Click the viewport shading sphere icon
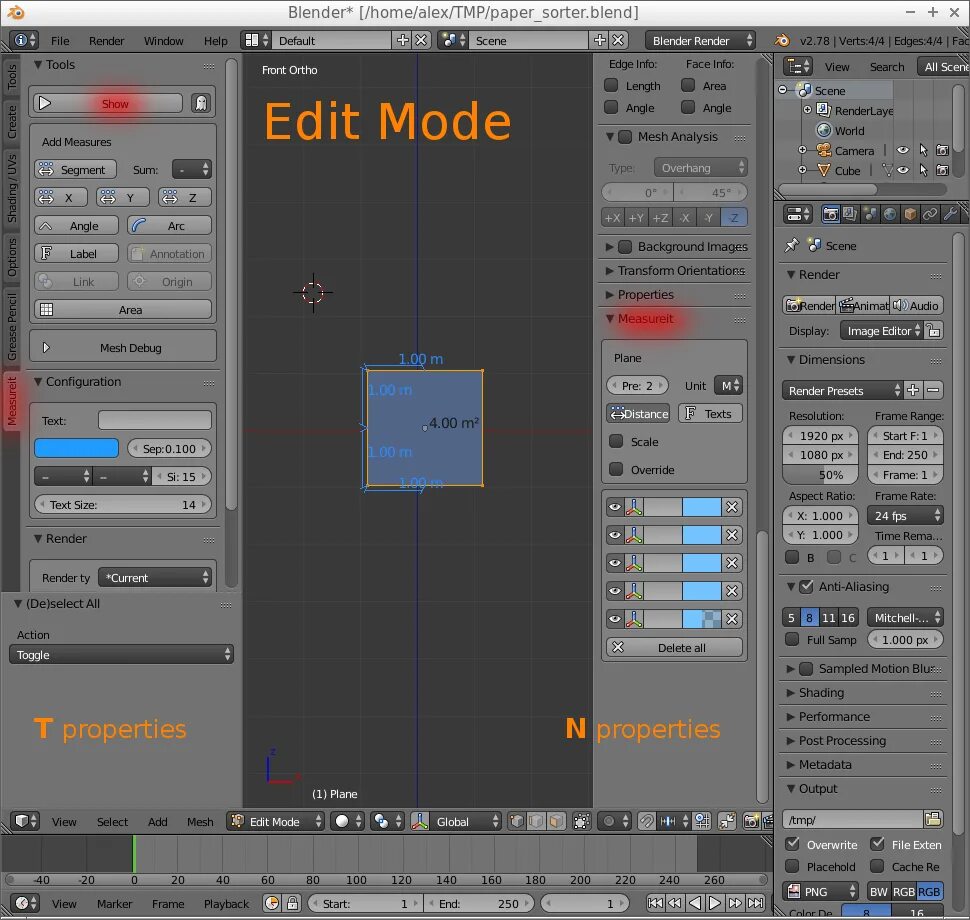The height and width of the screenshot is (920, 970). pyautogui.click(x=348, y=822)
